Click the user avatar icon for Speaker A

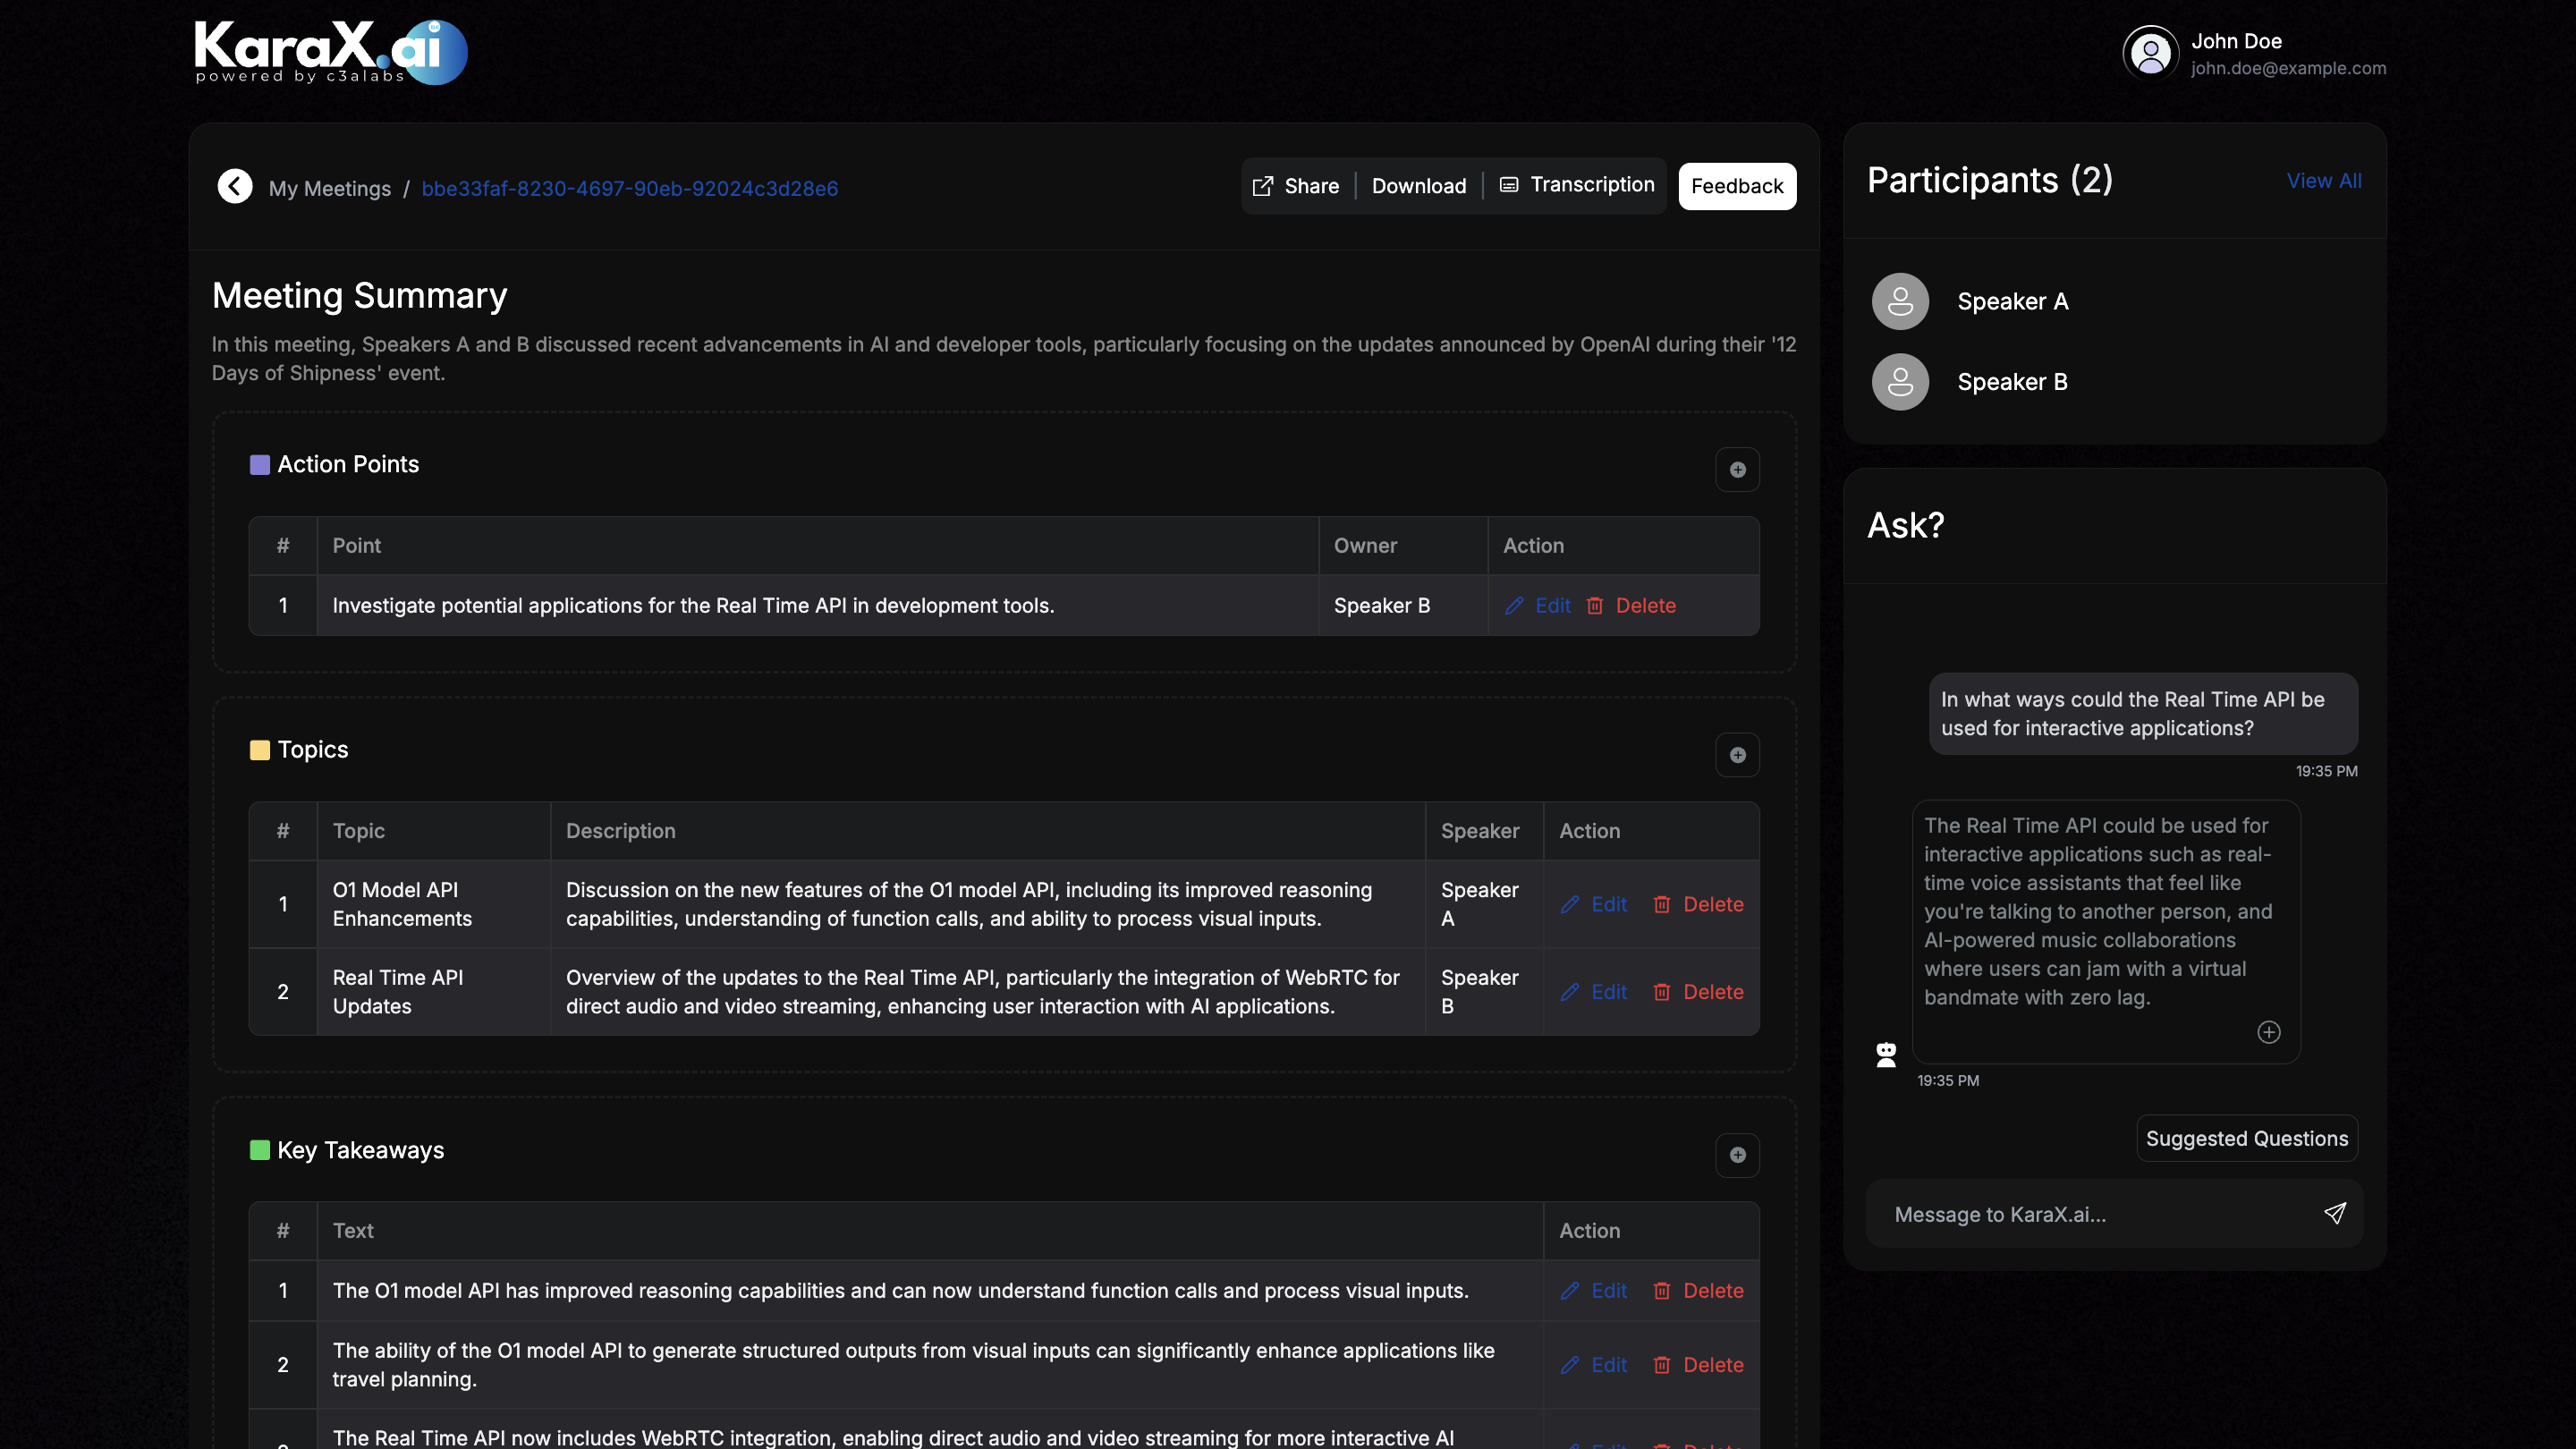[x=1900, y=301]
